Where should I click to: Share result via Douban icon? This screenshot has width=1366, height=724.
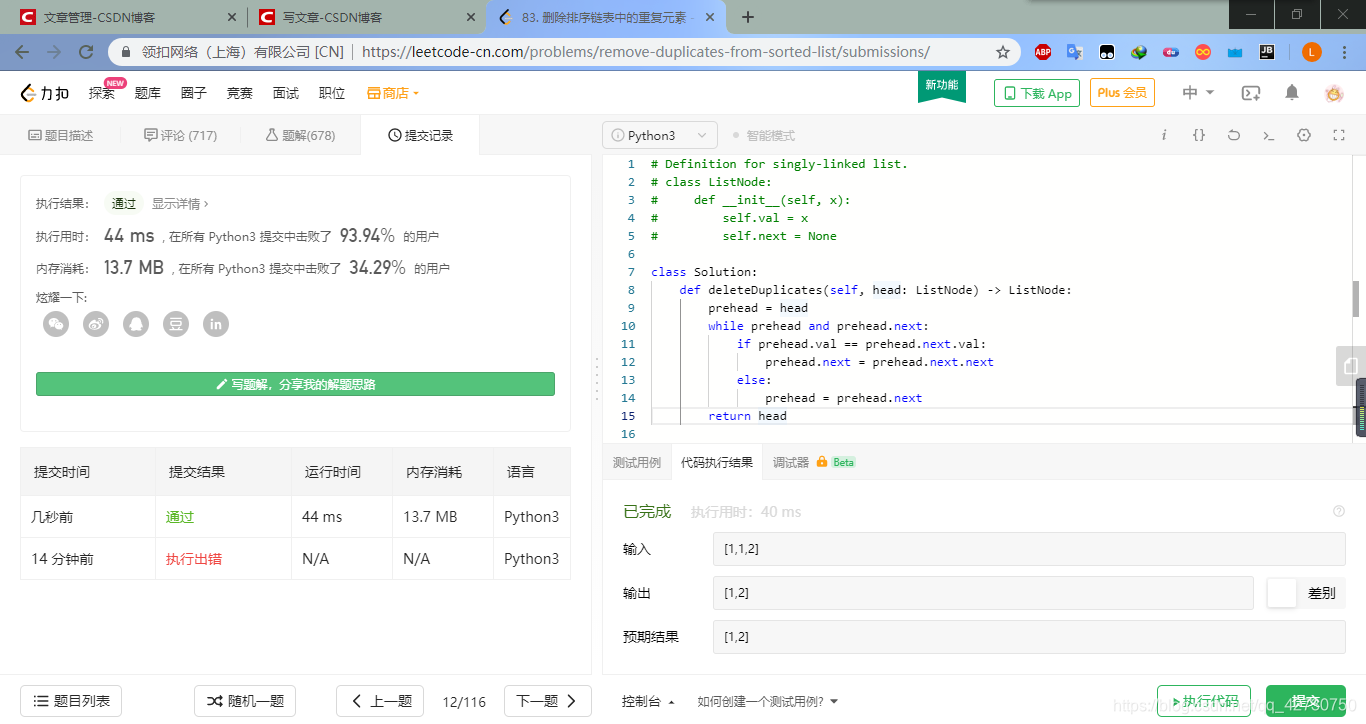coord(176,324)
